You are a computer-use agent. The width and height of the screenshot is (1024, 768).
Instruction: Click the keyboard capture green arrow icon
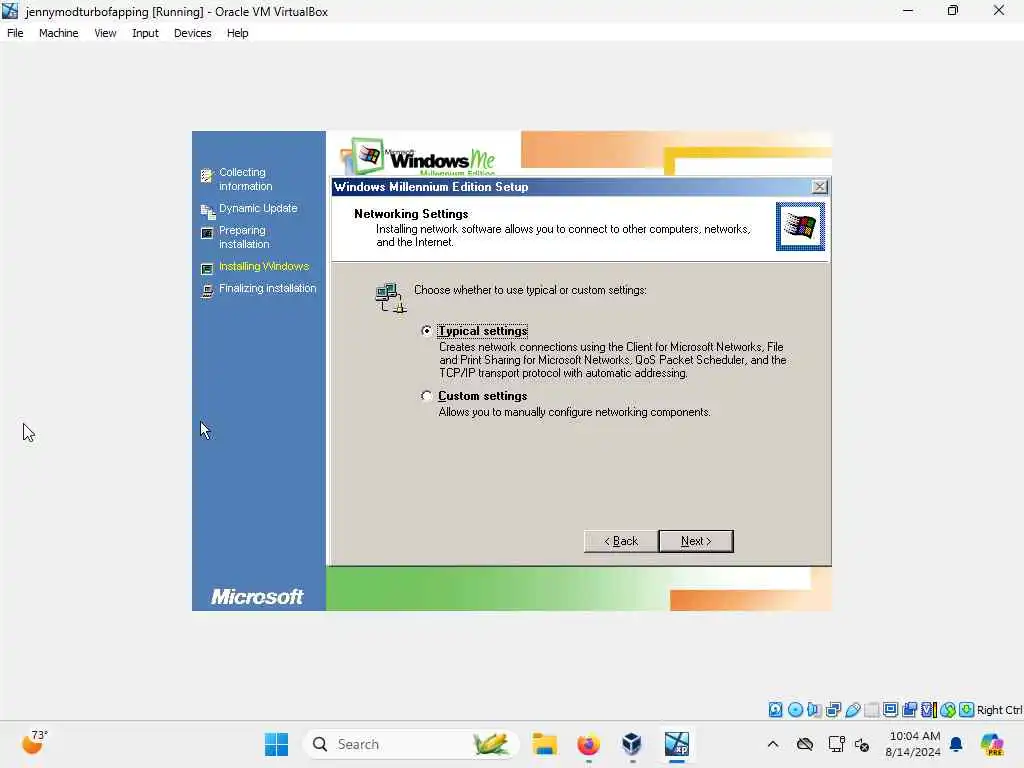967,710
